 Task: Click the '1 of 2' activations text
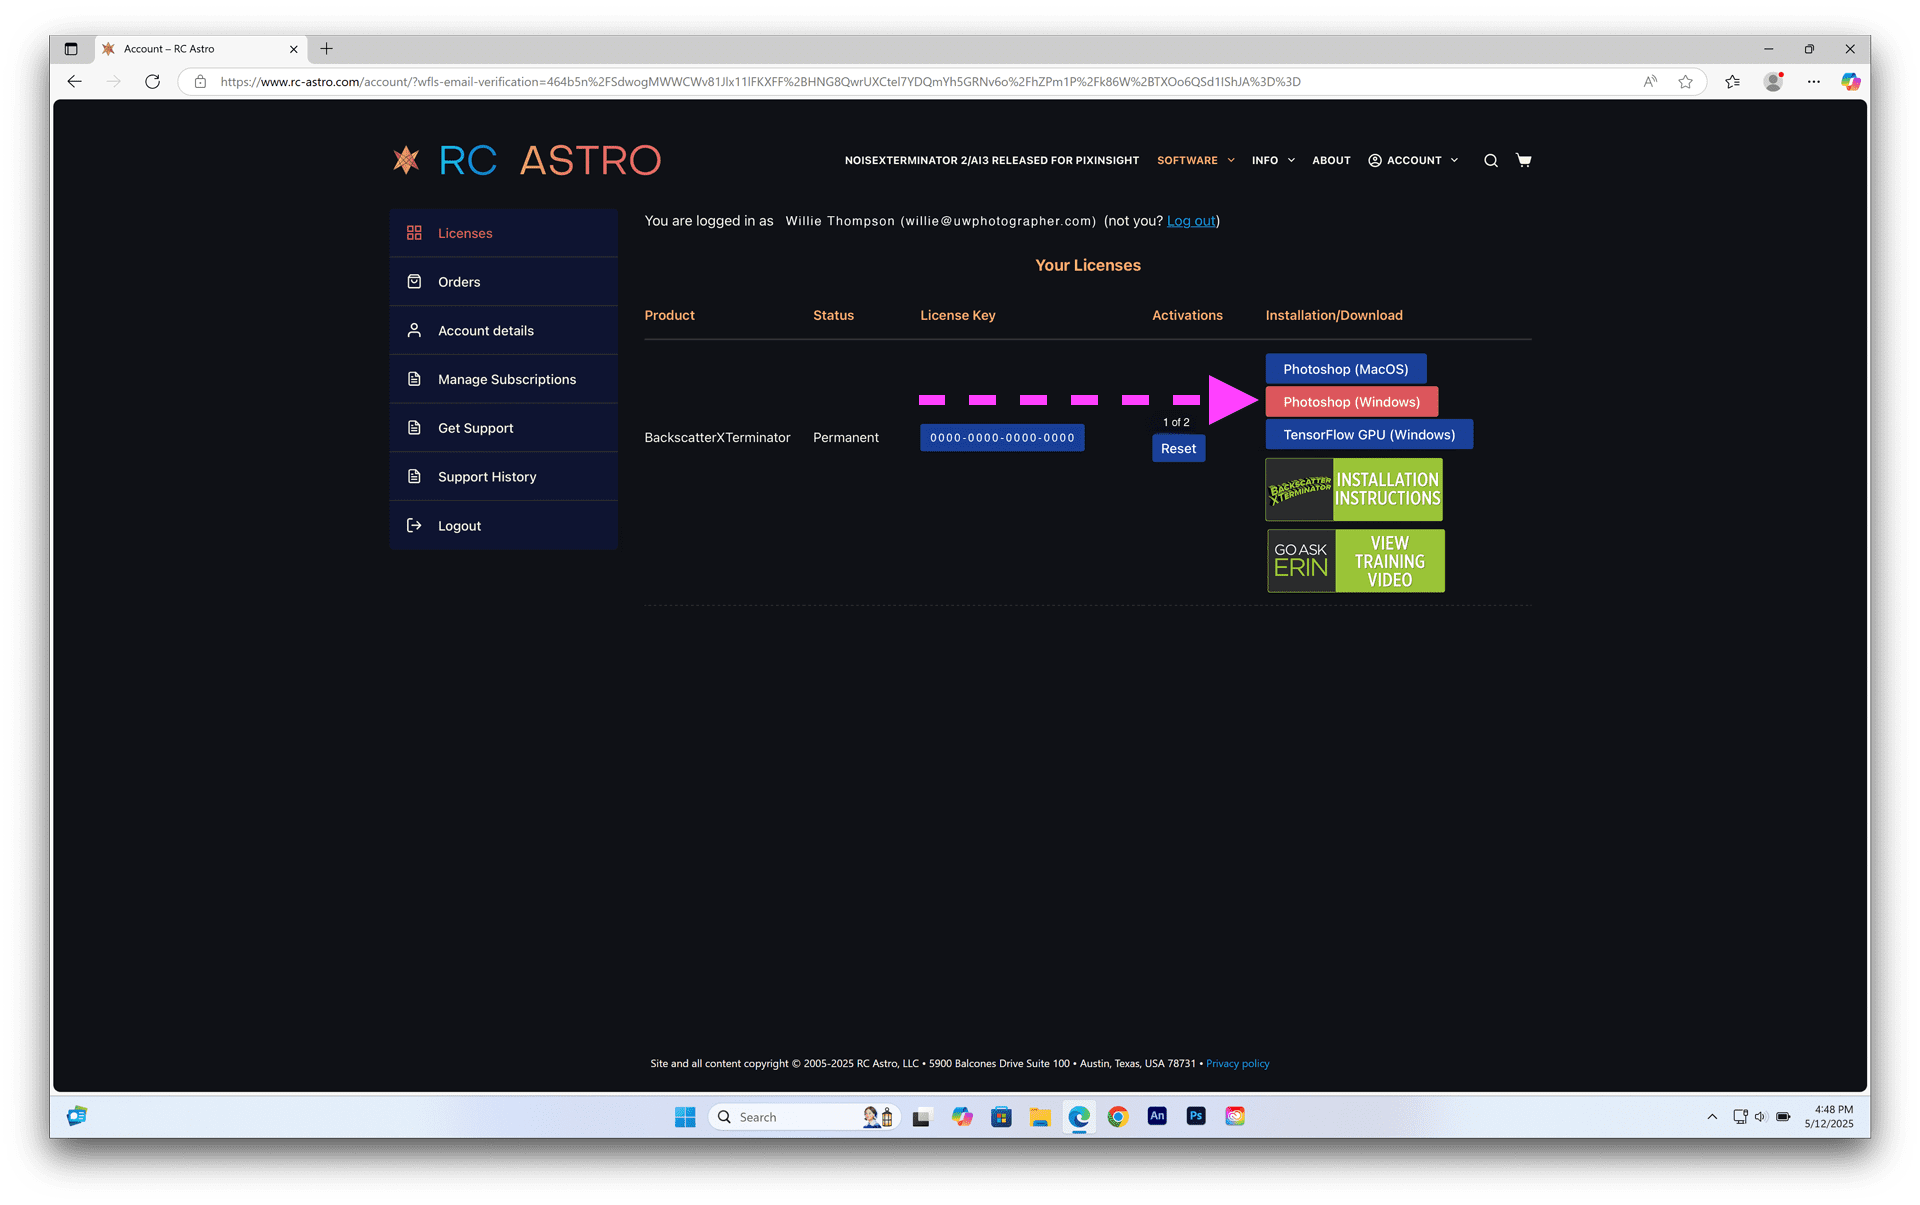click(x=1176, y=423)
